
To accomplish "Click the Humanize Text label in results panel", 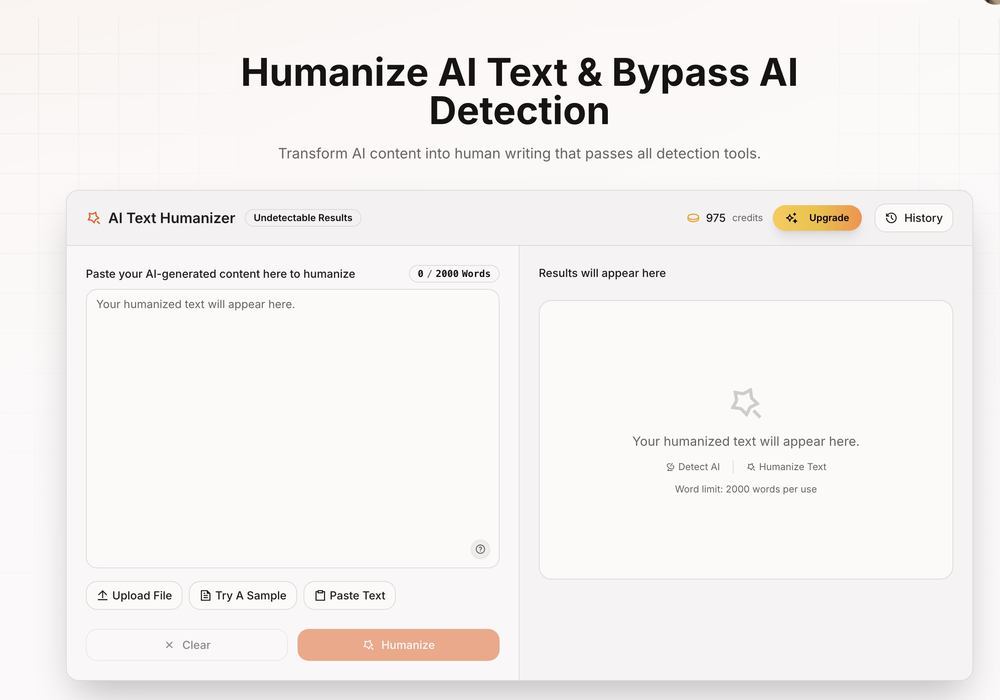I will 786,467.
